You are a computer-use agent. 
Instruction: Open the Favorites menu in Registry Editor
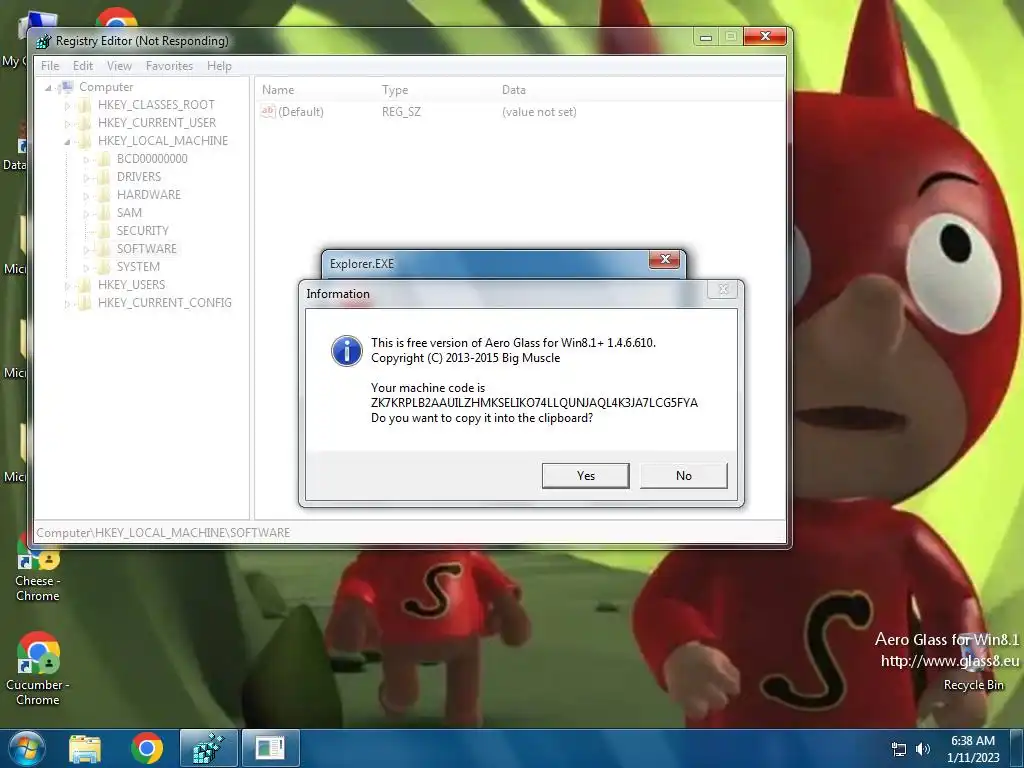click(169, 66)
